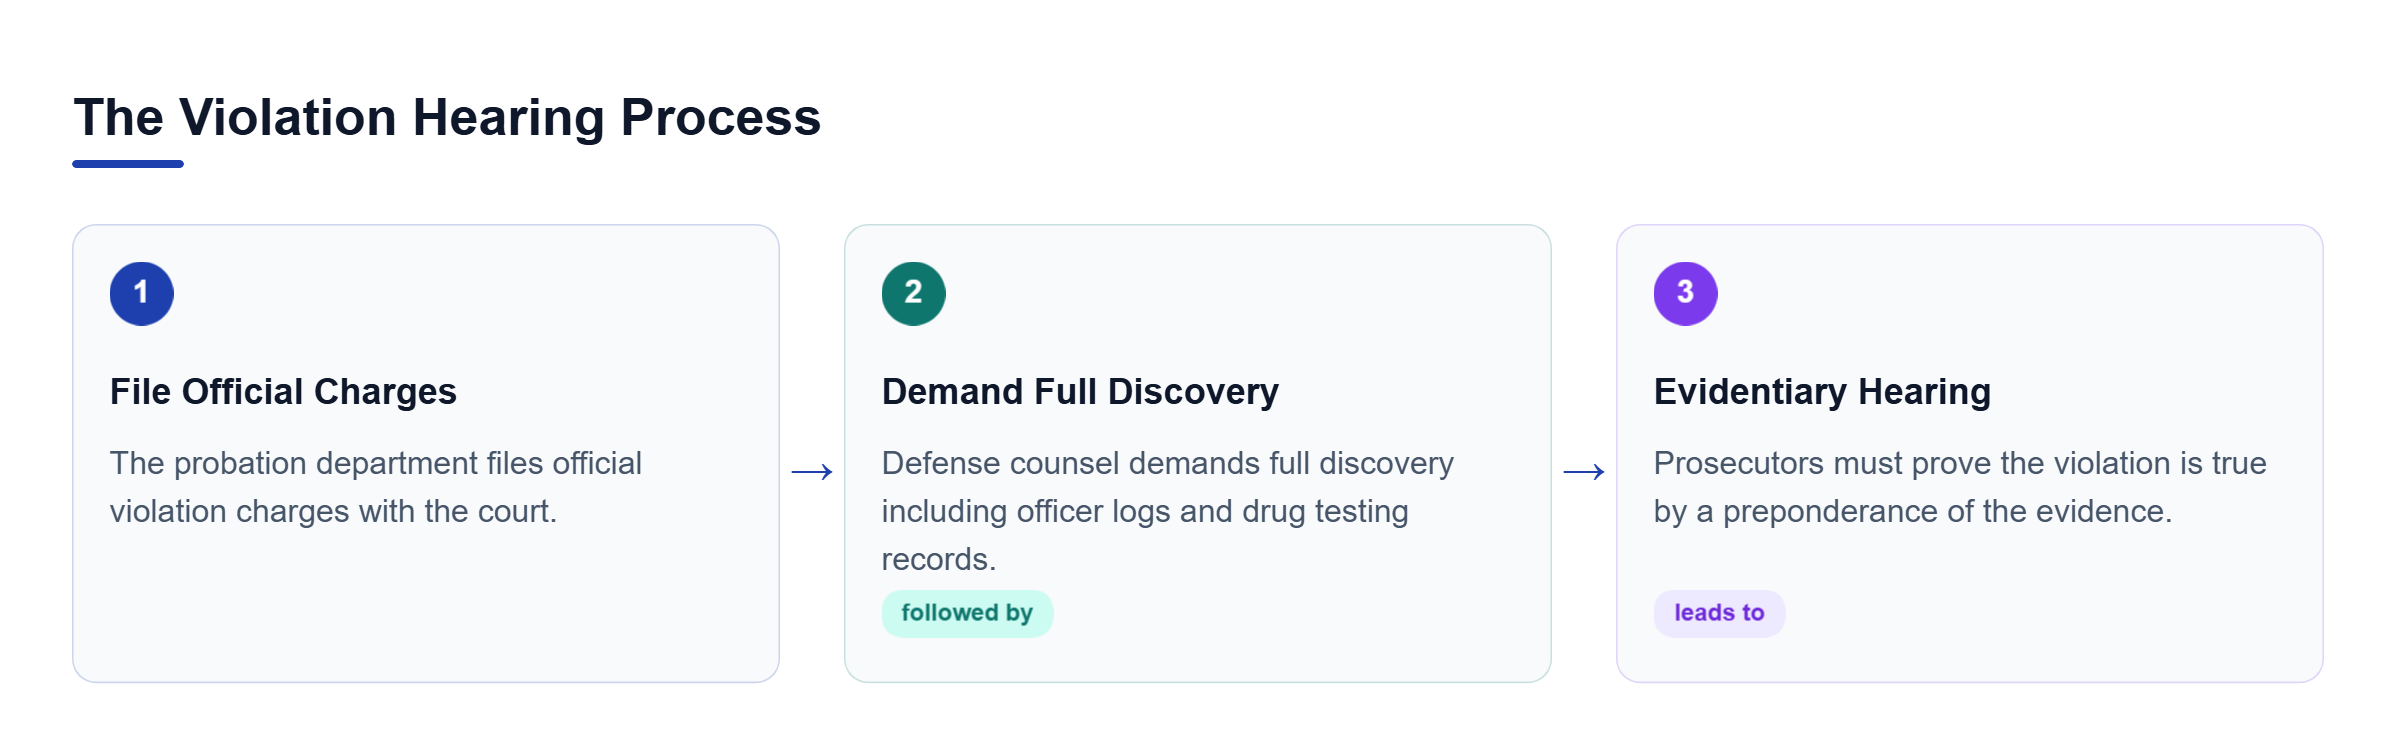Screen dimensions: 2400x756
Task: Click the "Demand Full Discovery" heading
Action: pos(1080,391)
